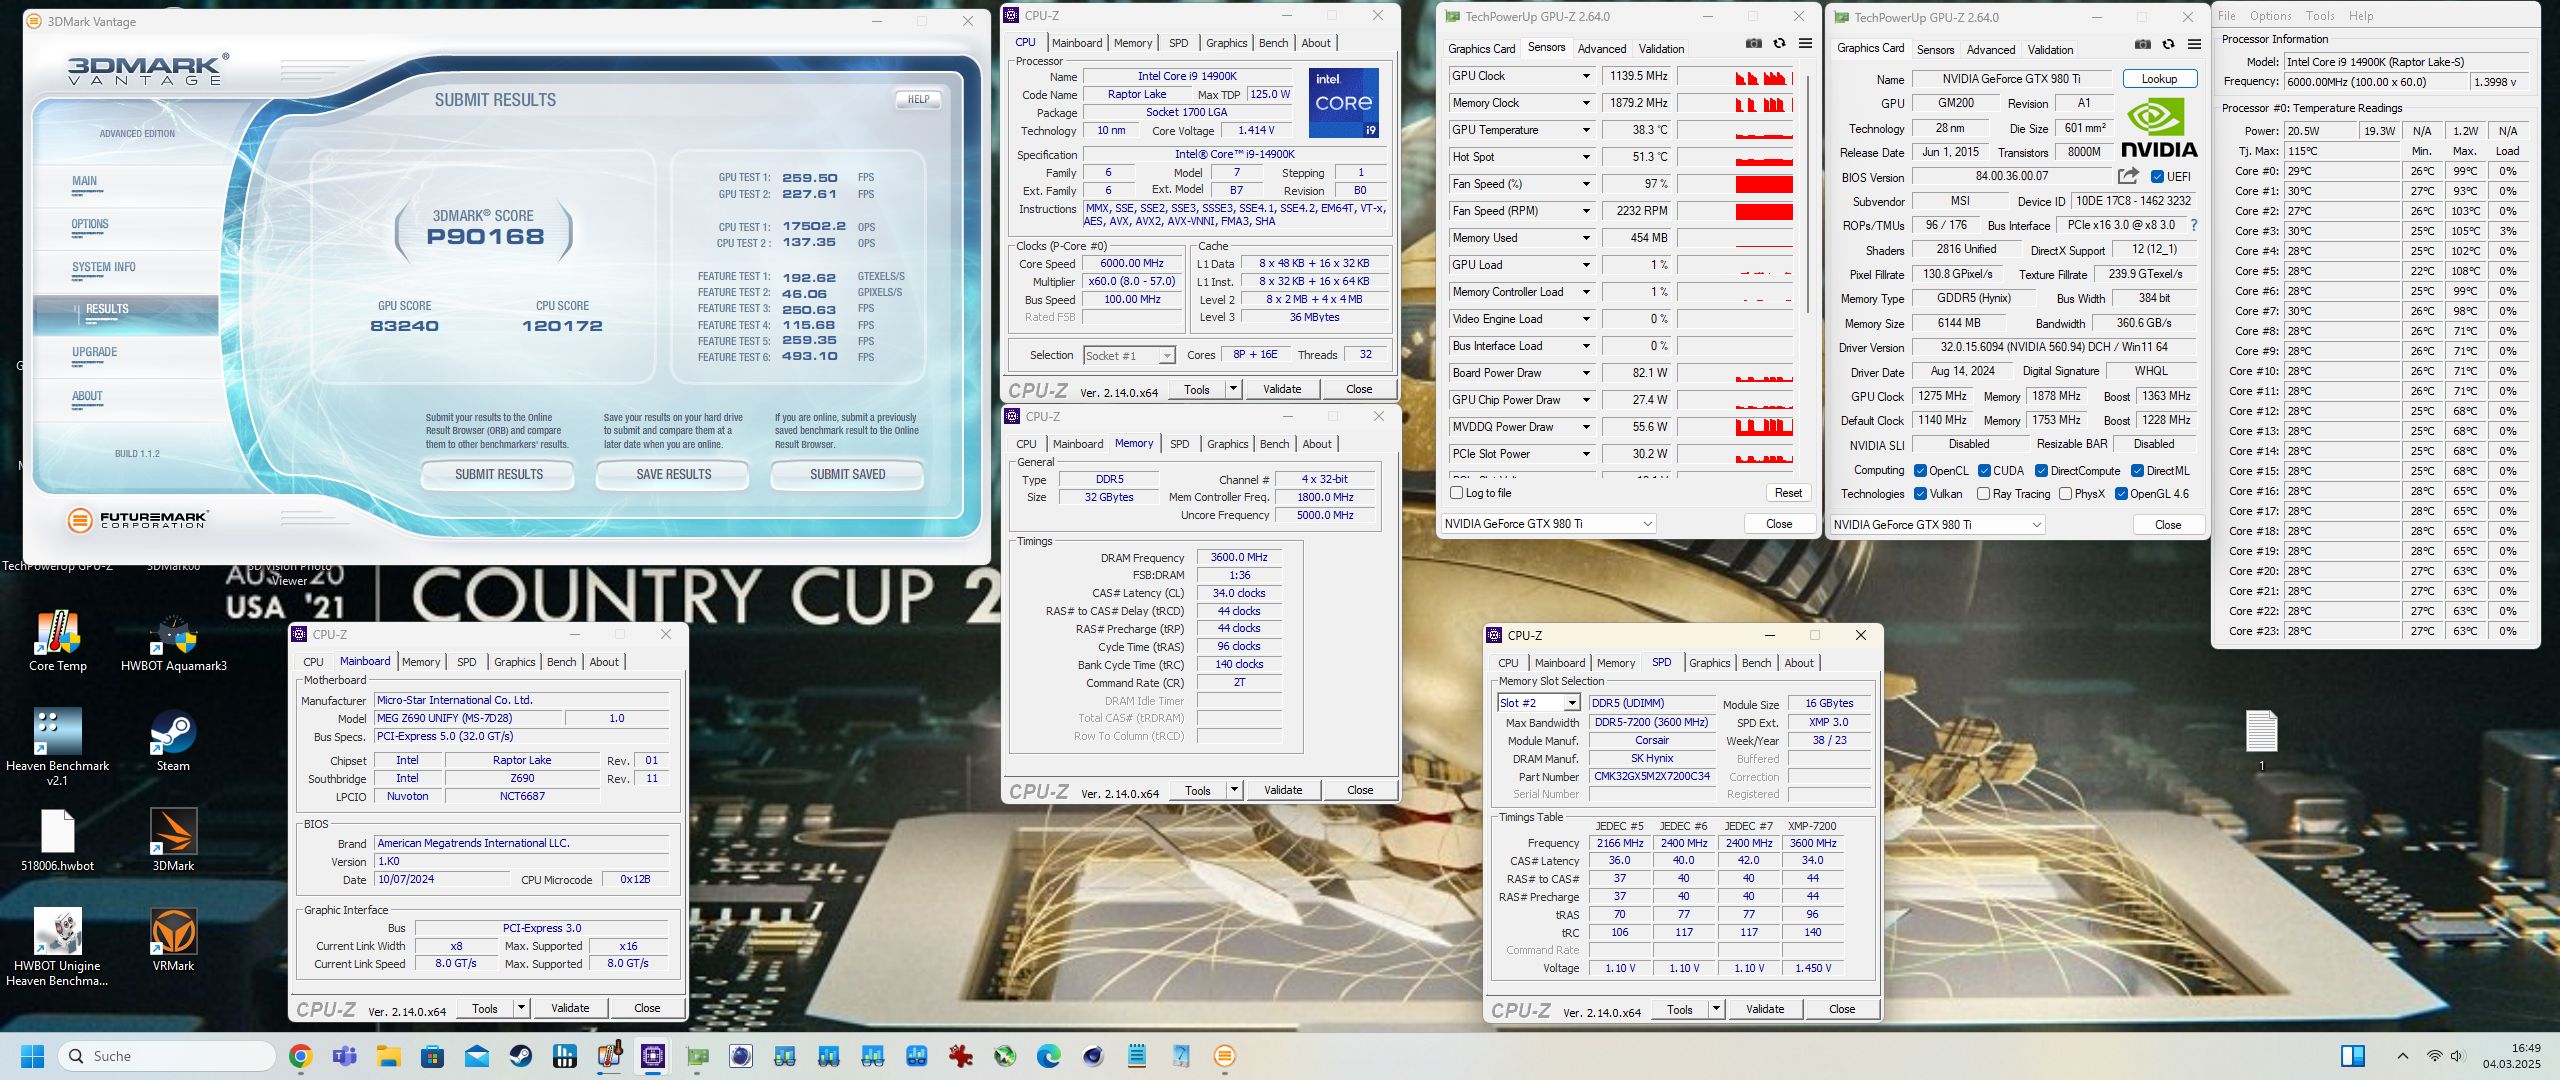Click BIOS export share icon in GPU-Z
The image size is (2560, 1080).
pos(2128,176)
